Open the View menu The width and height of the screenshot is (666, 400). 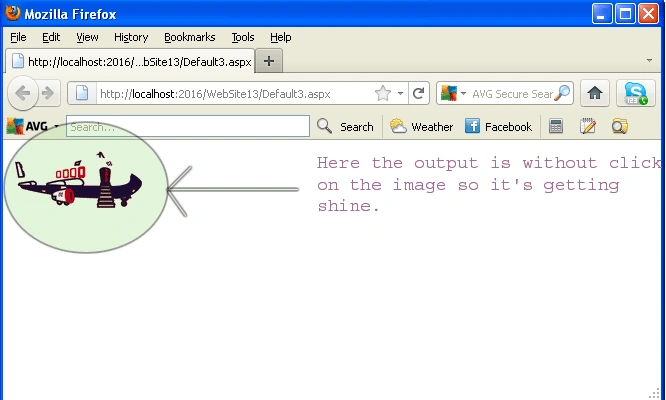tap(87, 37)
